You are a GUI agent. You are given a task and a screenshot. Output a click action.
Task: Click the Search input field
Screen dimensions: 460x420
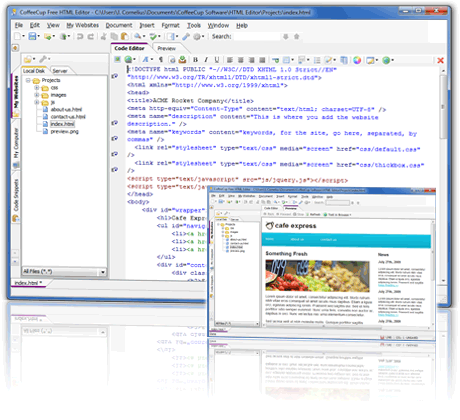coord(257,36)
